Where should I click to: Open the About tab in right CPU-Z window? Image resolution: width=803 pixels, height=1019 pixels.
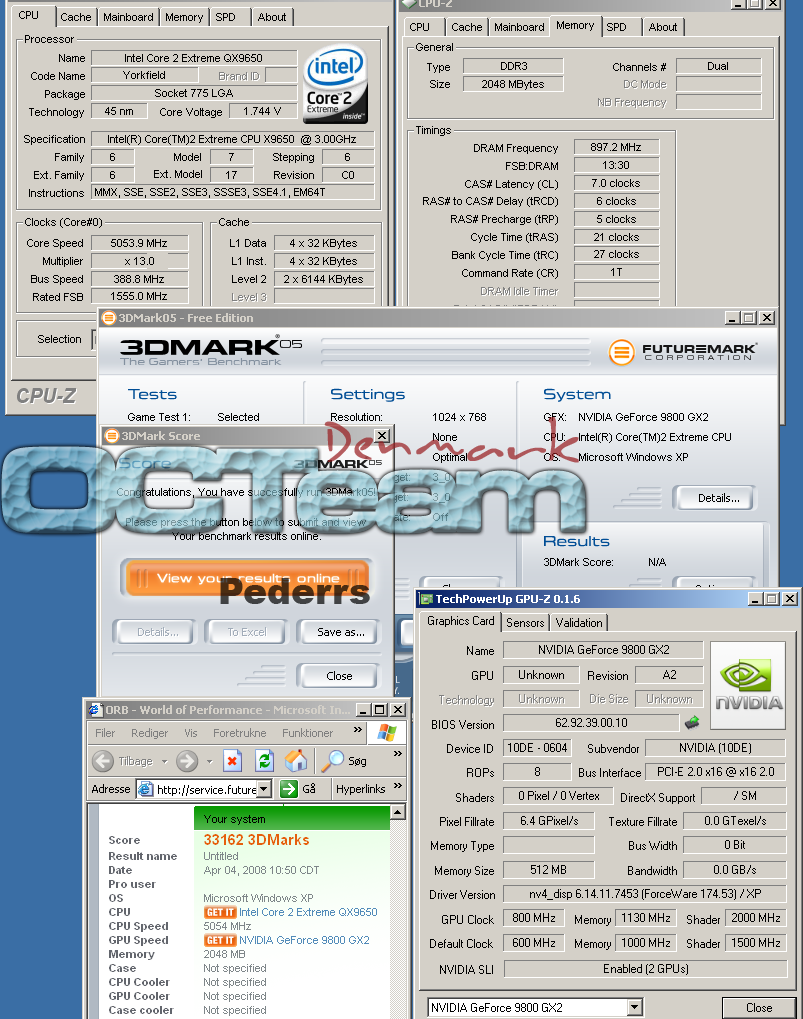tap(663, 27)
